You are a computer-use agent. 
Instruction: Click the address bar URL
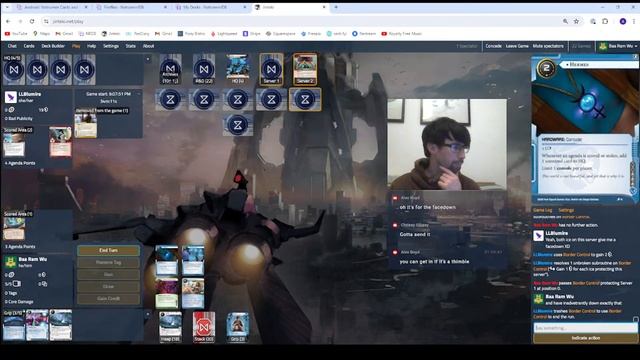pos(68,21)
